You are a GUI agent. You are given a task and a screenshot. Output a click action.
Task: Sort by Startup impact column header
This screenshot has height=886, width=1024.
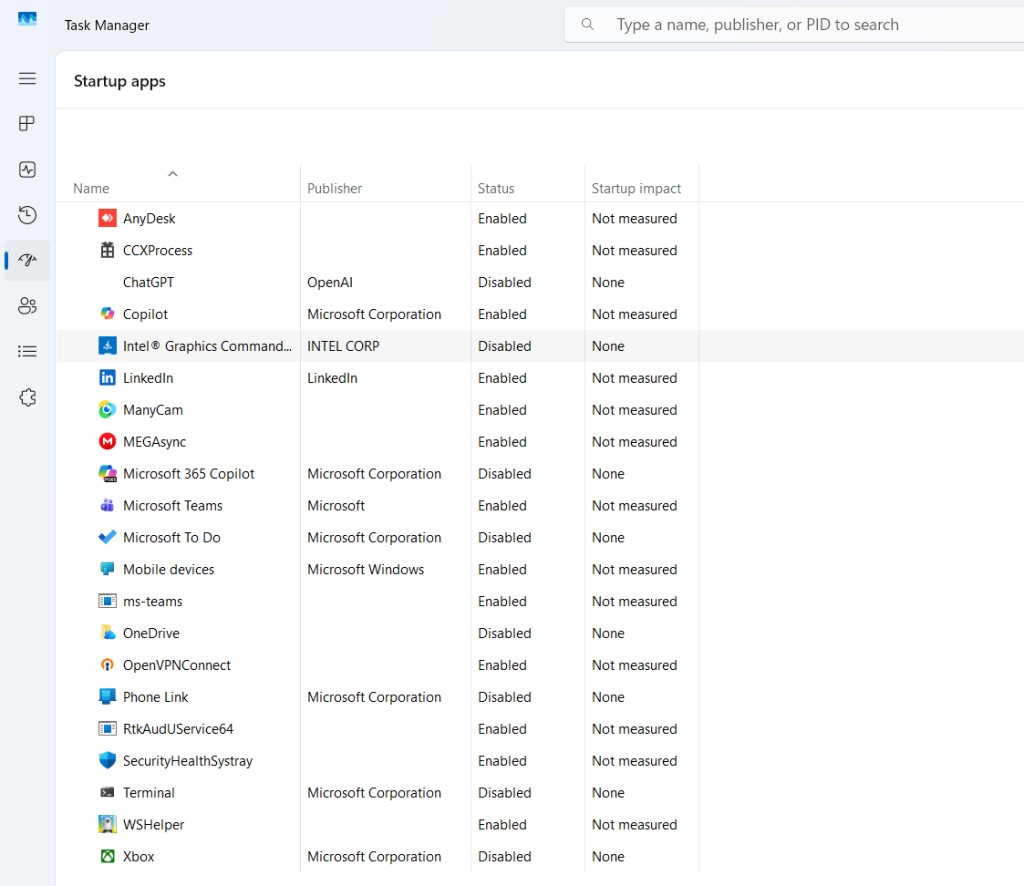636,188
